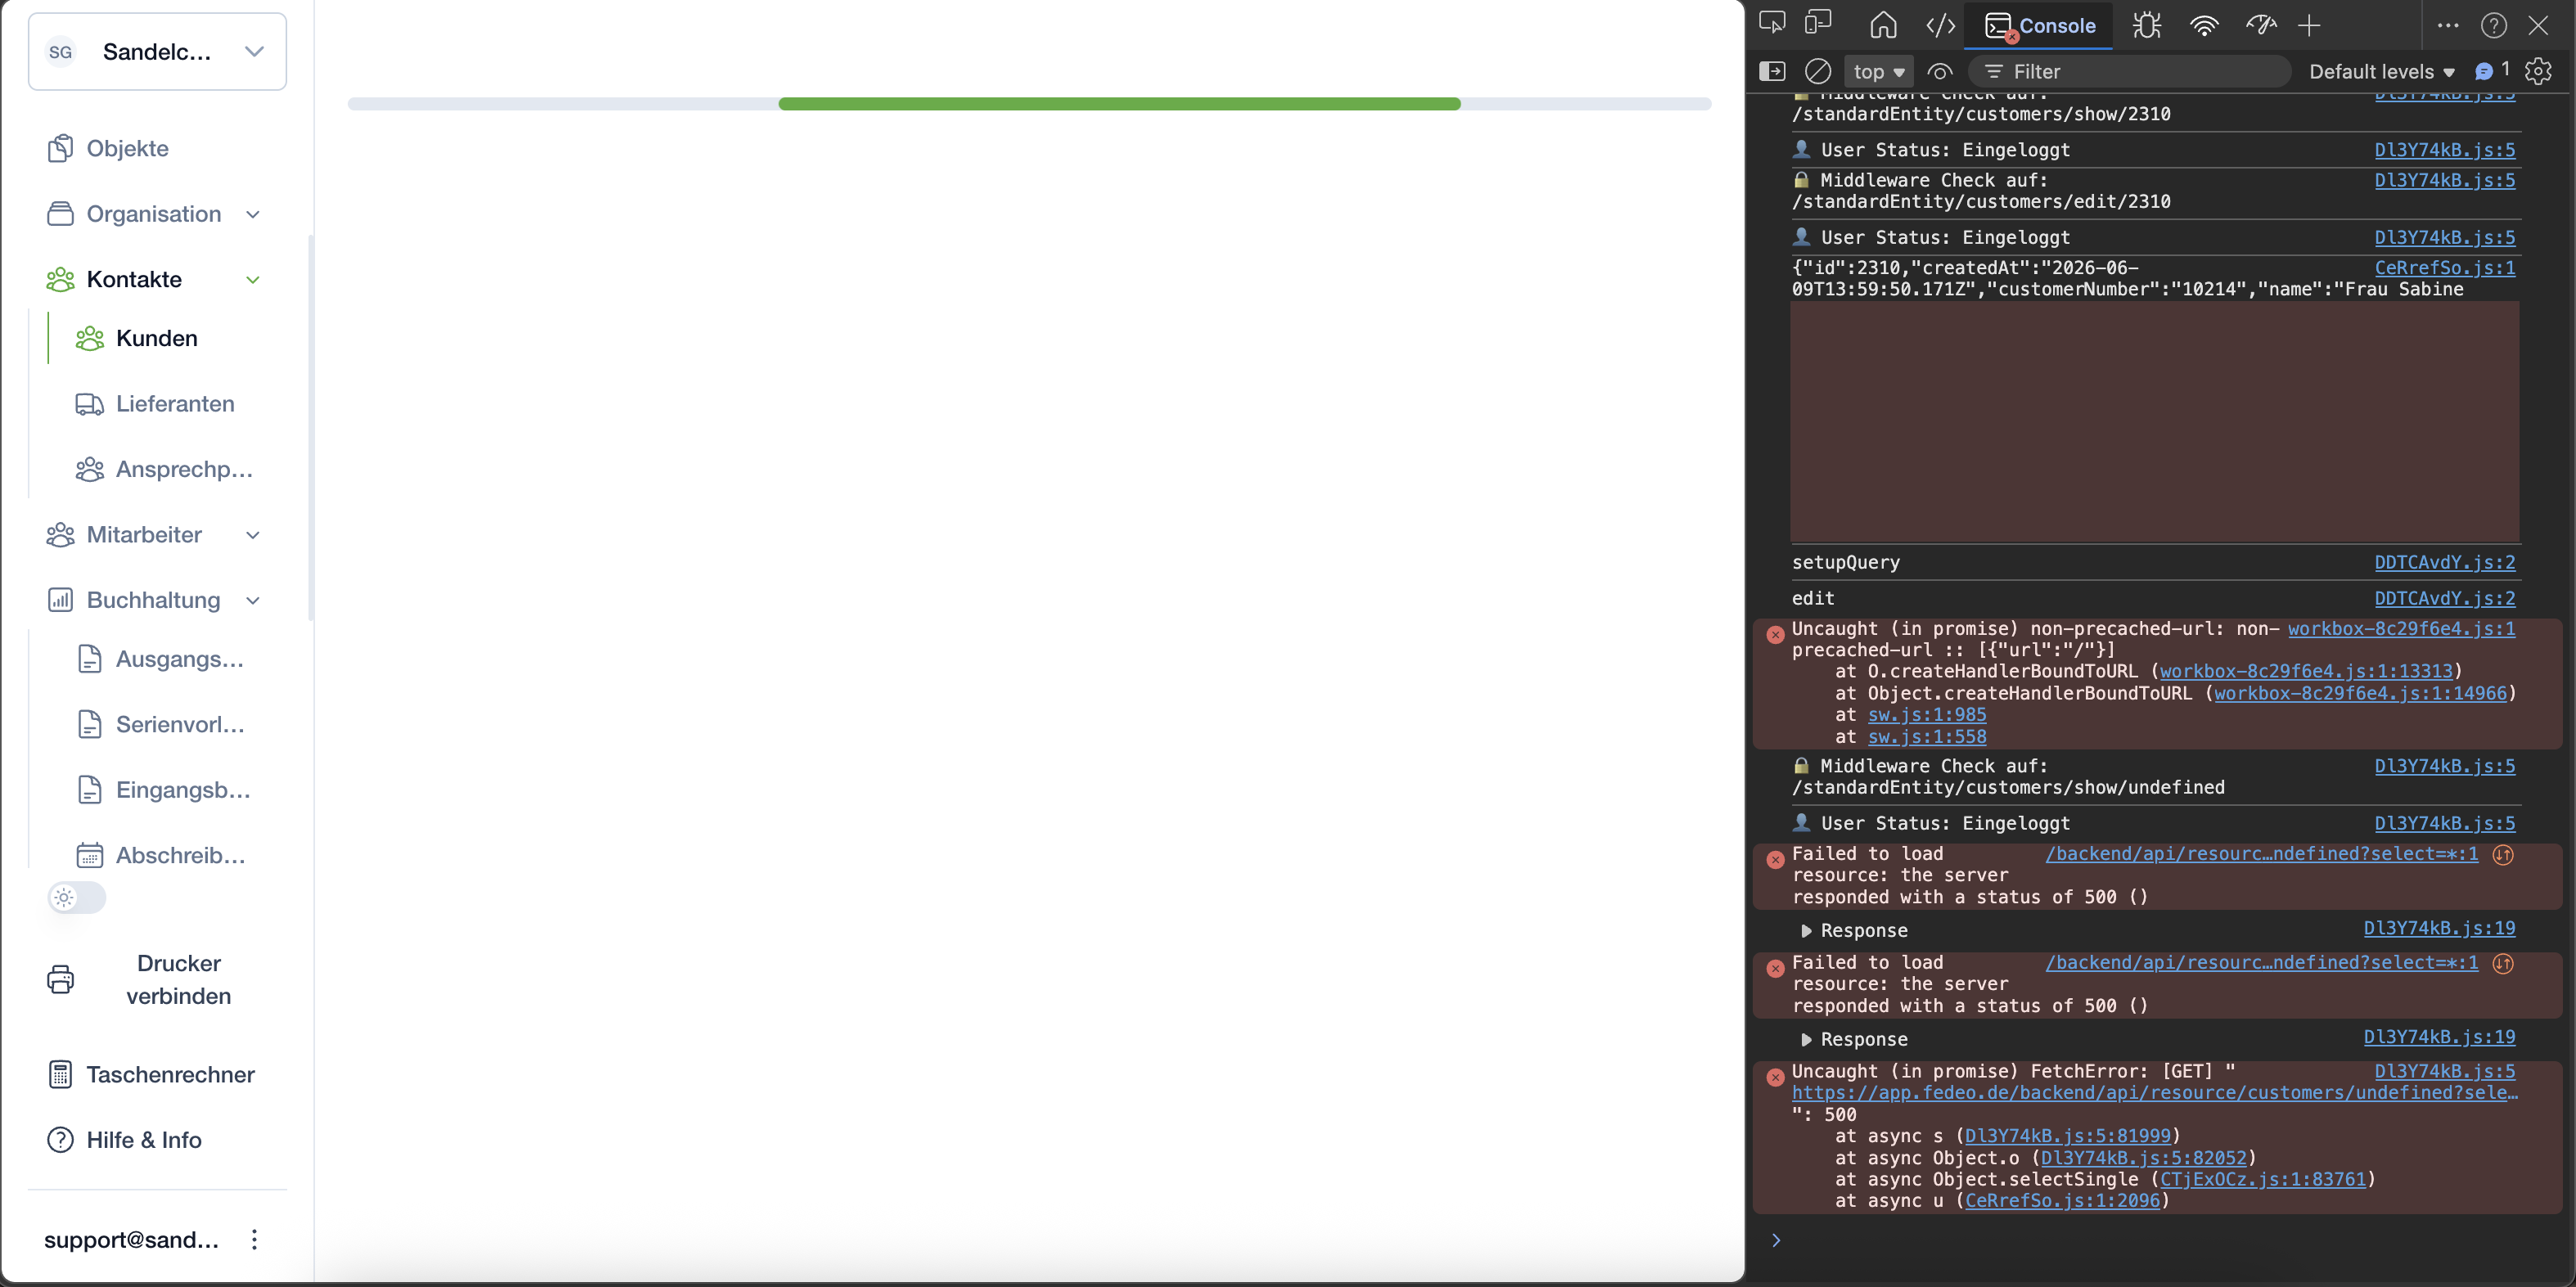Switch to the Console tab
Screen dimensions: 2576x1287
pyautogui.click(x=2039, y=25)
